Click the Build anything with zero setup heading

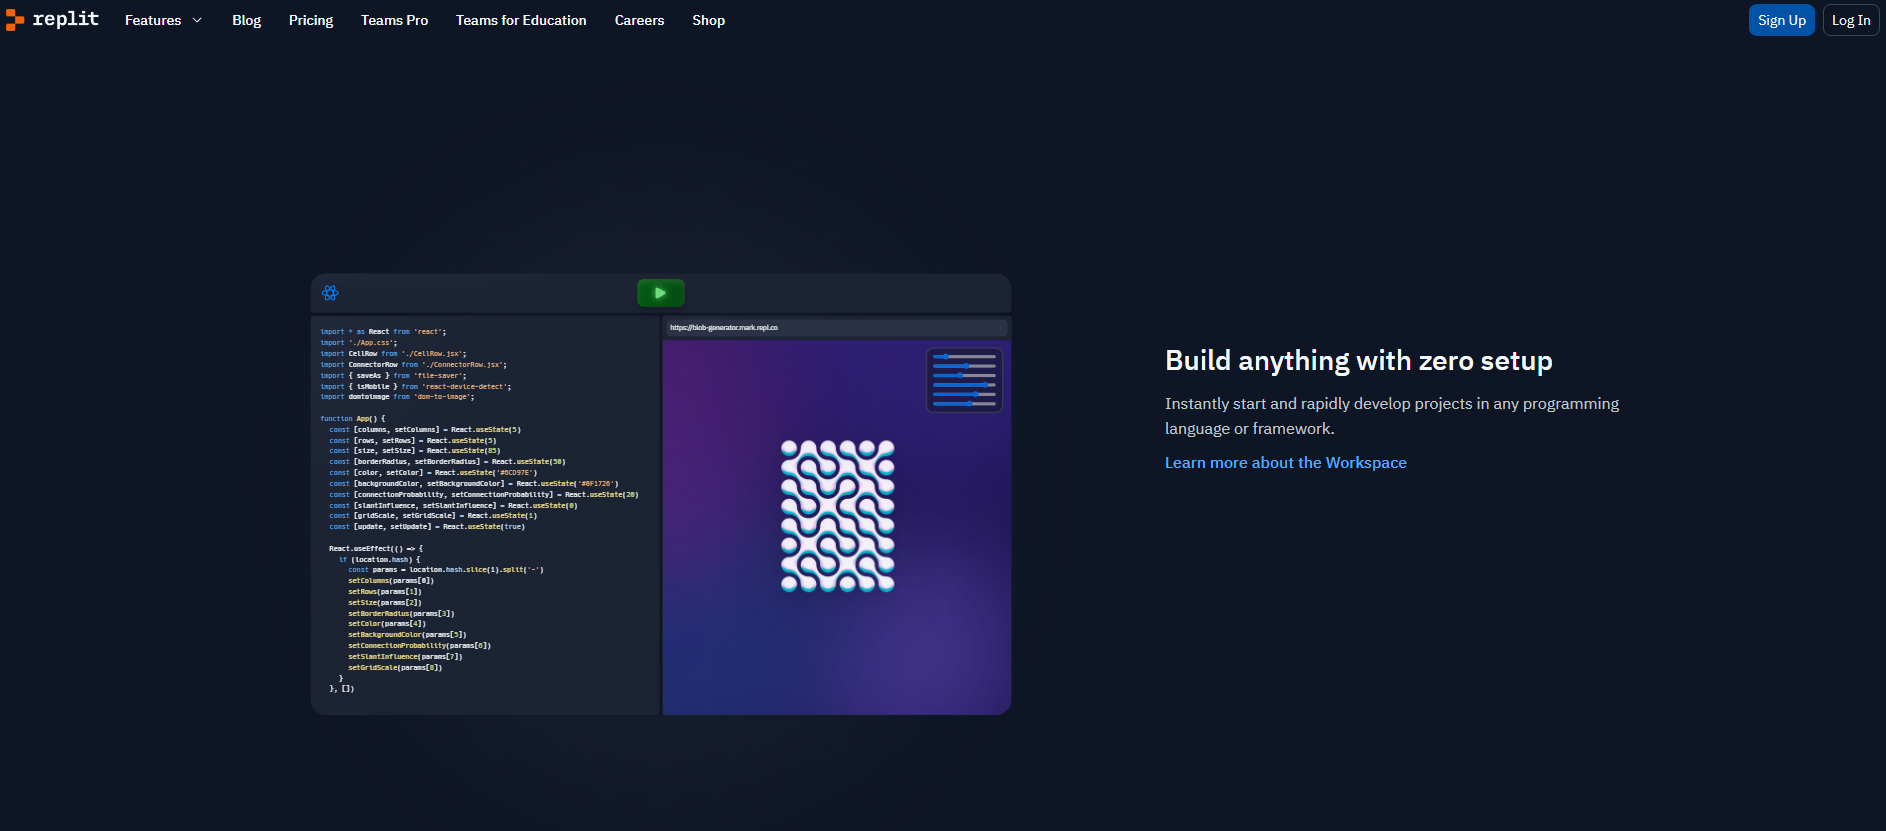click(x=1358, y=361)
